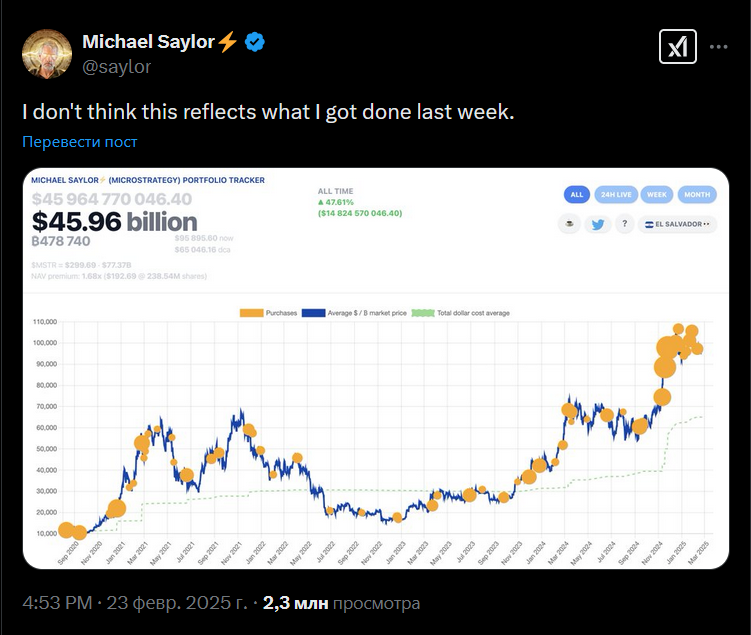Select the ALL time range tab
The height and width of the screenshot is (635, 751).
point(576,195)
